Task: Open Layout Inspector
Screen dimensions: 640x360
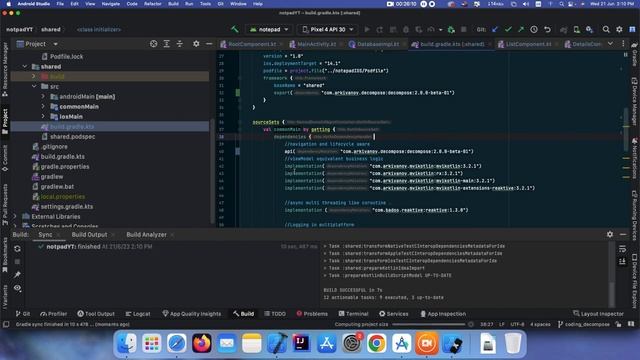Action: pos(598,313)
